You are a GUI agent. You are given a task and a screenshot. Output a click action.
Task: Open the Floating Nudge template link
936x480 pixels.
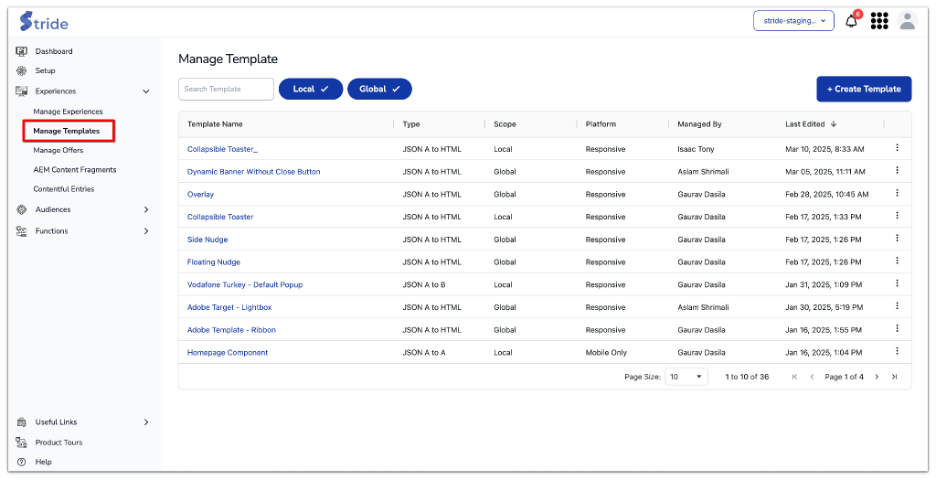pos(213,262)
